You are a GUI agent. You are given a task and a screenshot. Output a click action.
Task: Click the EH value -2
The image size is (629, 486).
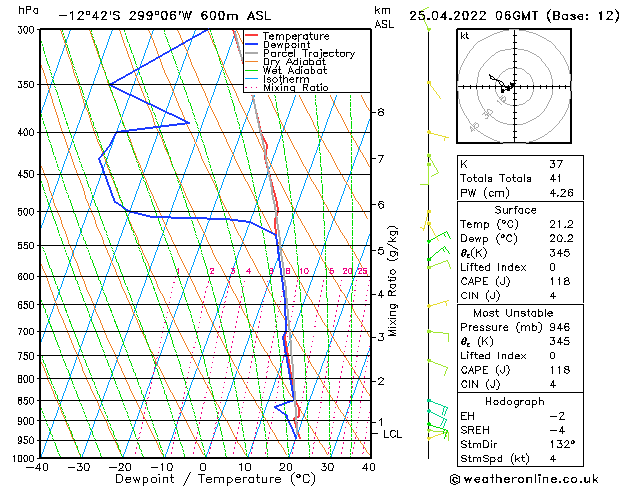point(557,416)
